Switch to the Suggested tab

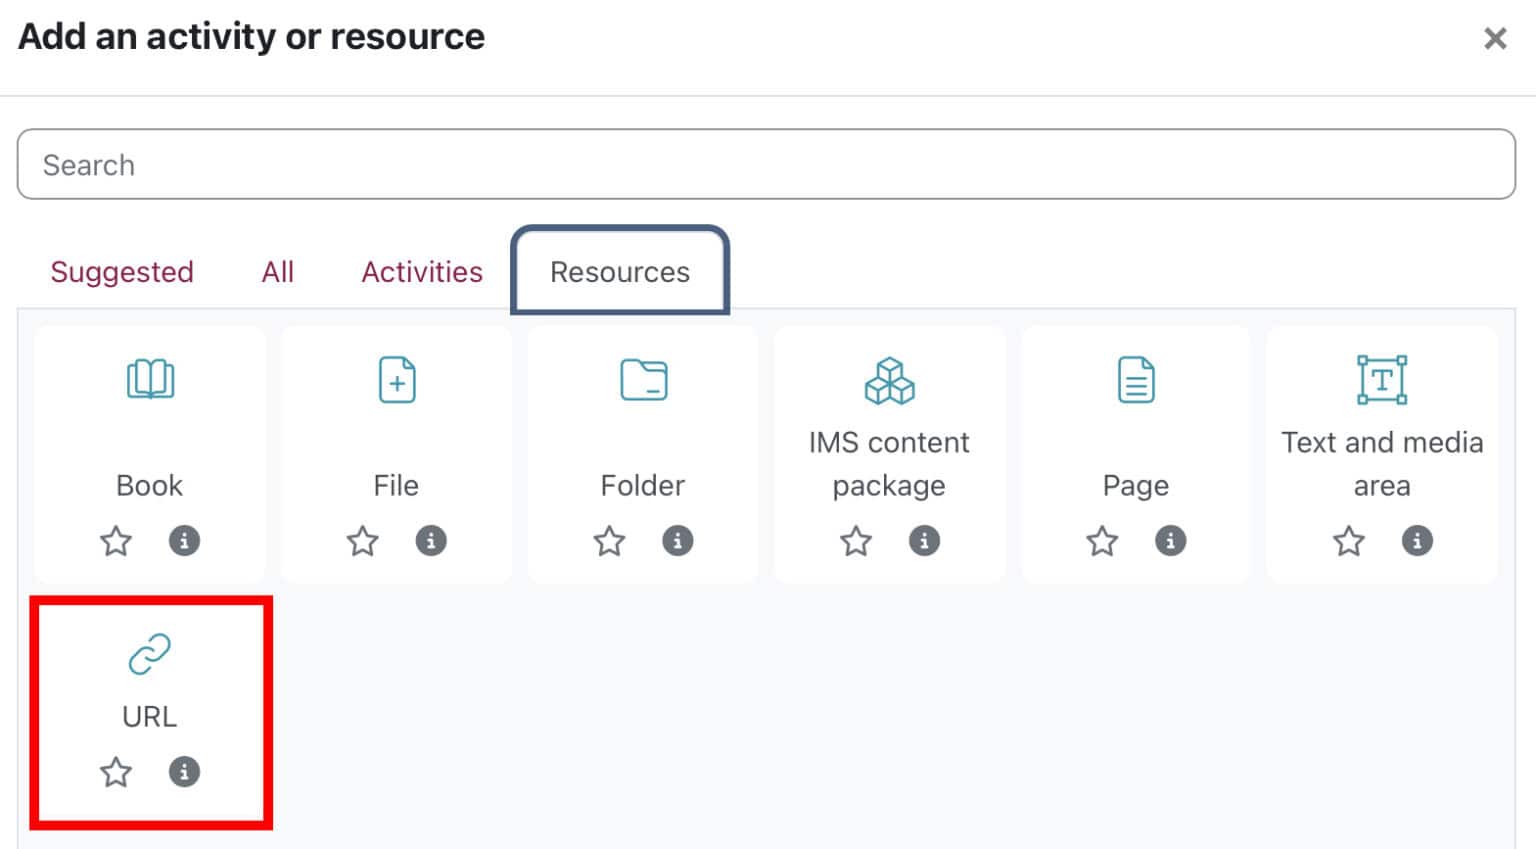click(122, 272)
